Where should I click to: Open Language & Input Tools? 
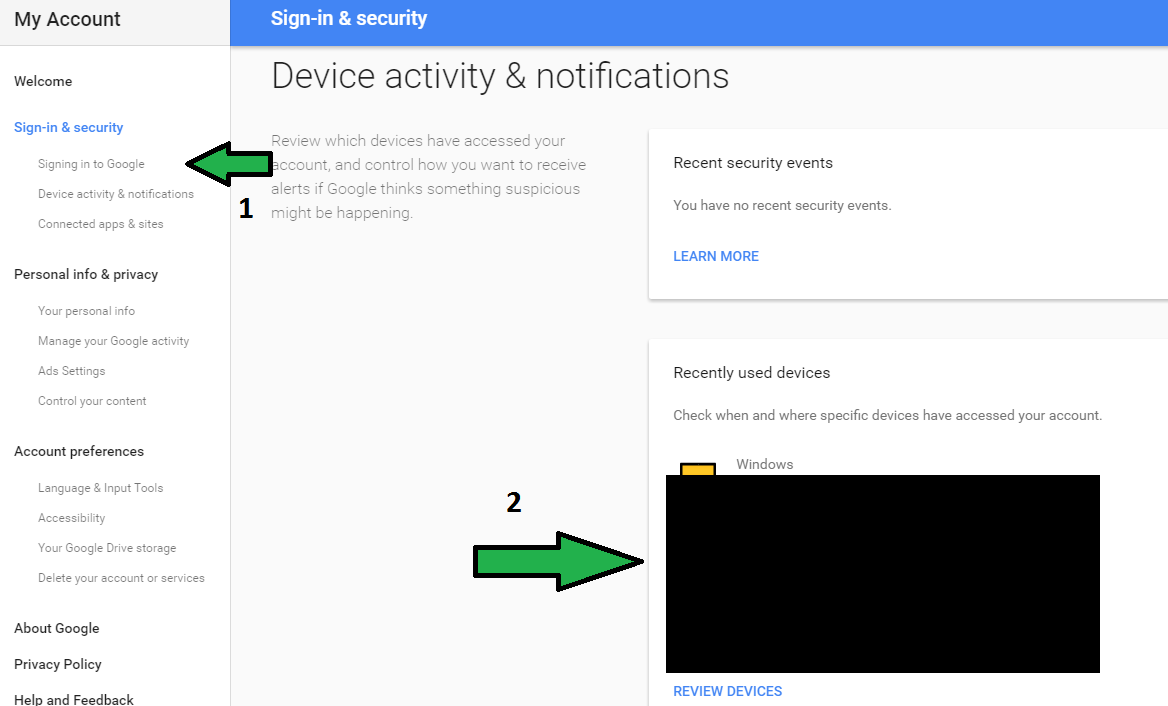pos(101,488)
